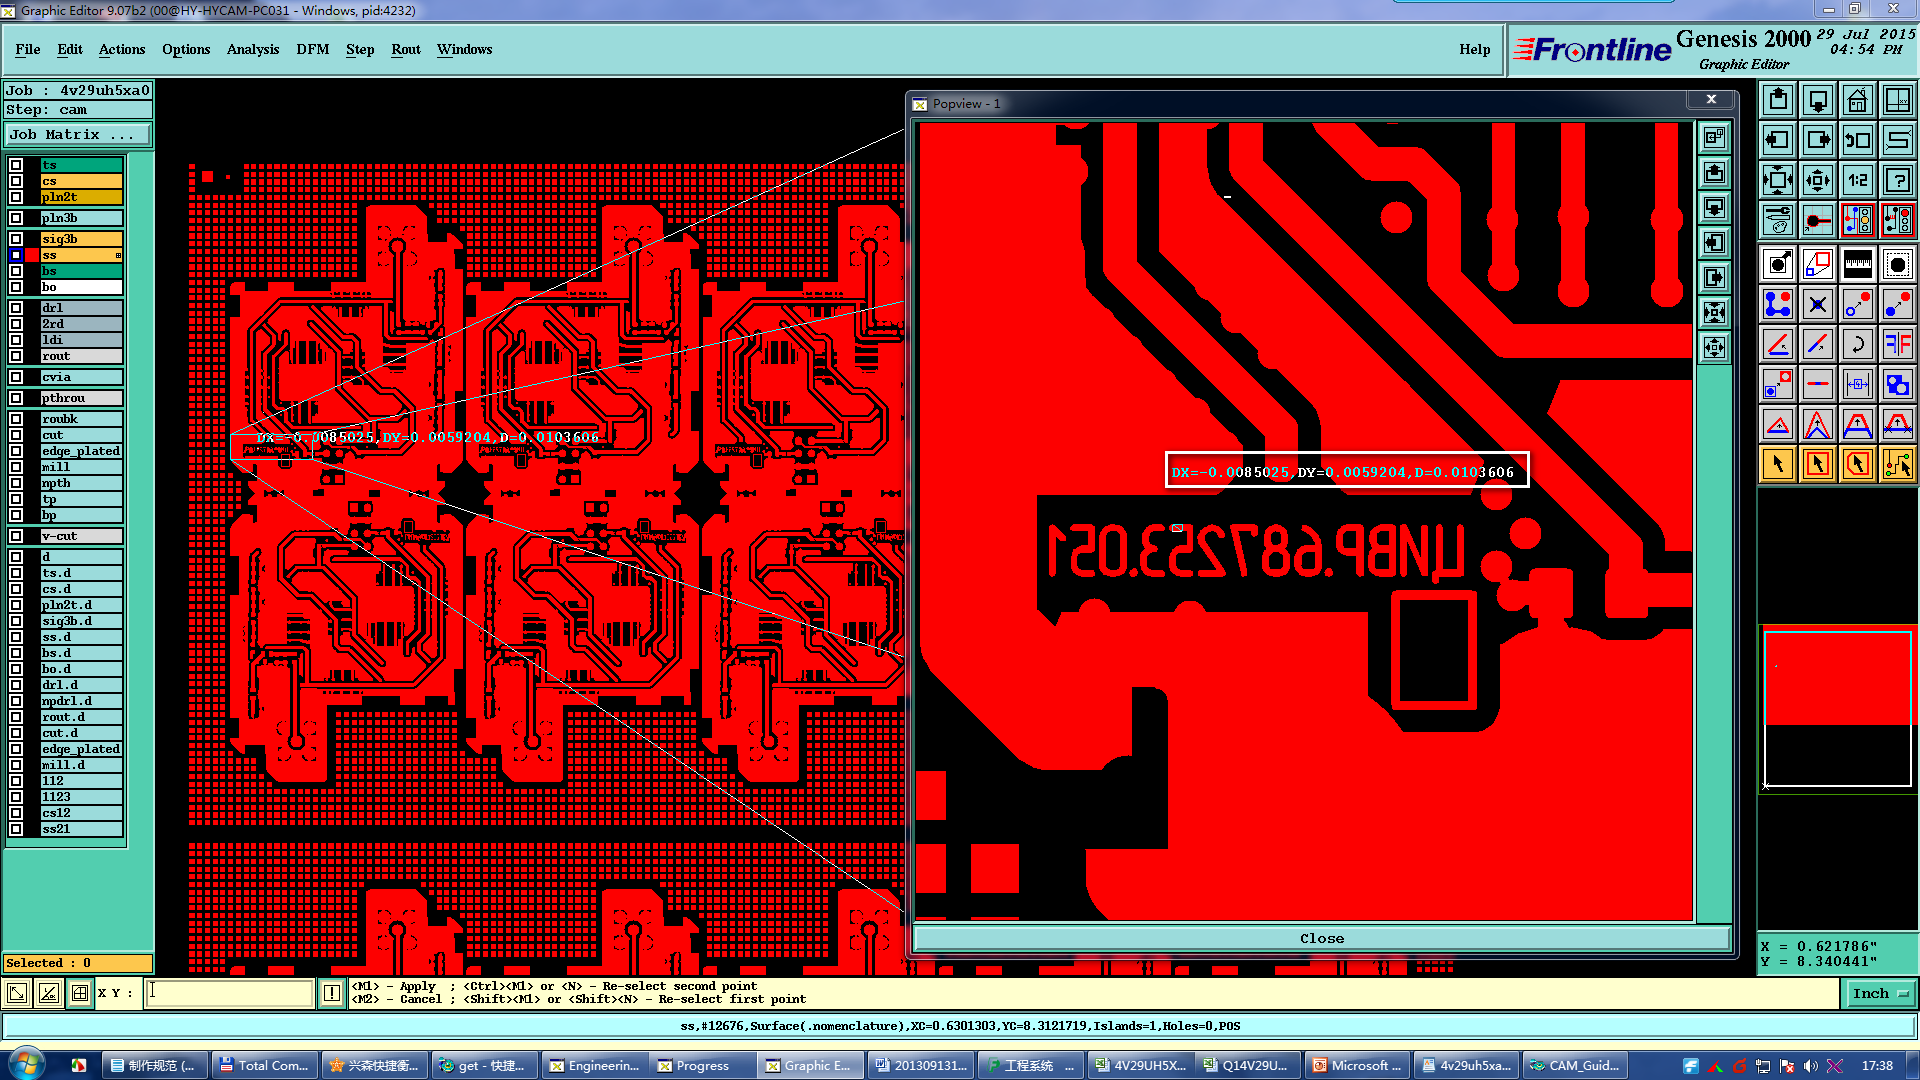The width and height of the screenshot is (1920, 1080).
Task: Click the Help button
Action: pos(1473,49)
